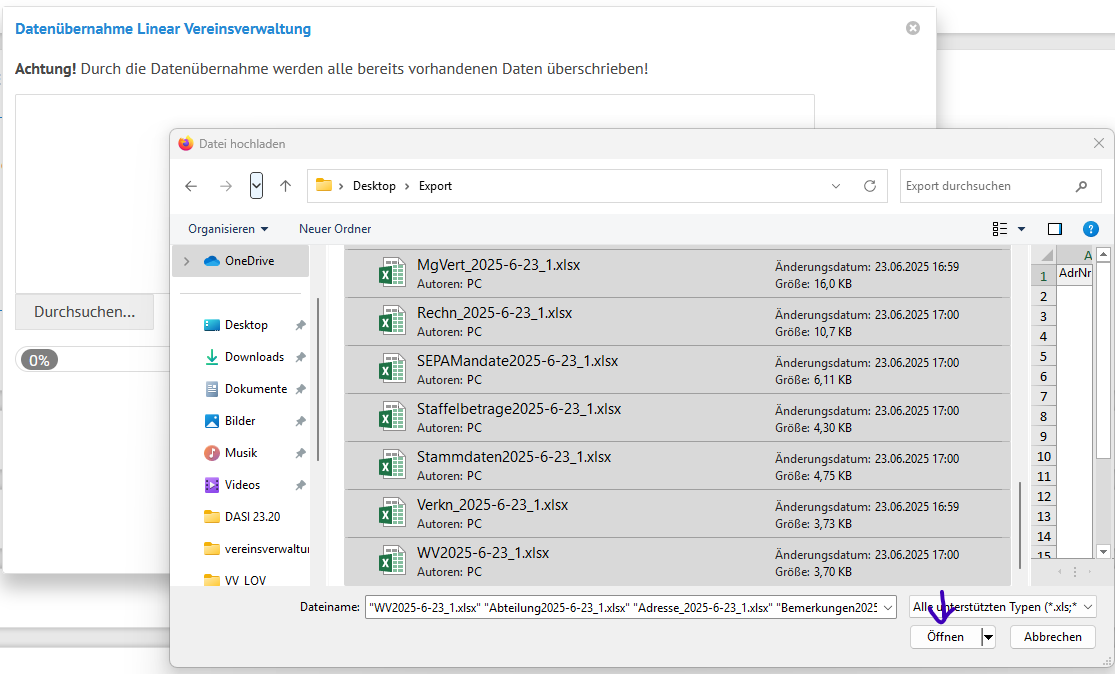Open the file dialog help icon
This screenshot has height=674, width=1115.
pos(1091,229)
